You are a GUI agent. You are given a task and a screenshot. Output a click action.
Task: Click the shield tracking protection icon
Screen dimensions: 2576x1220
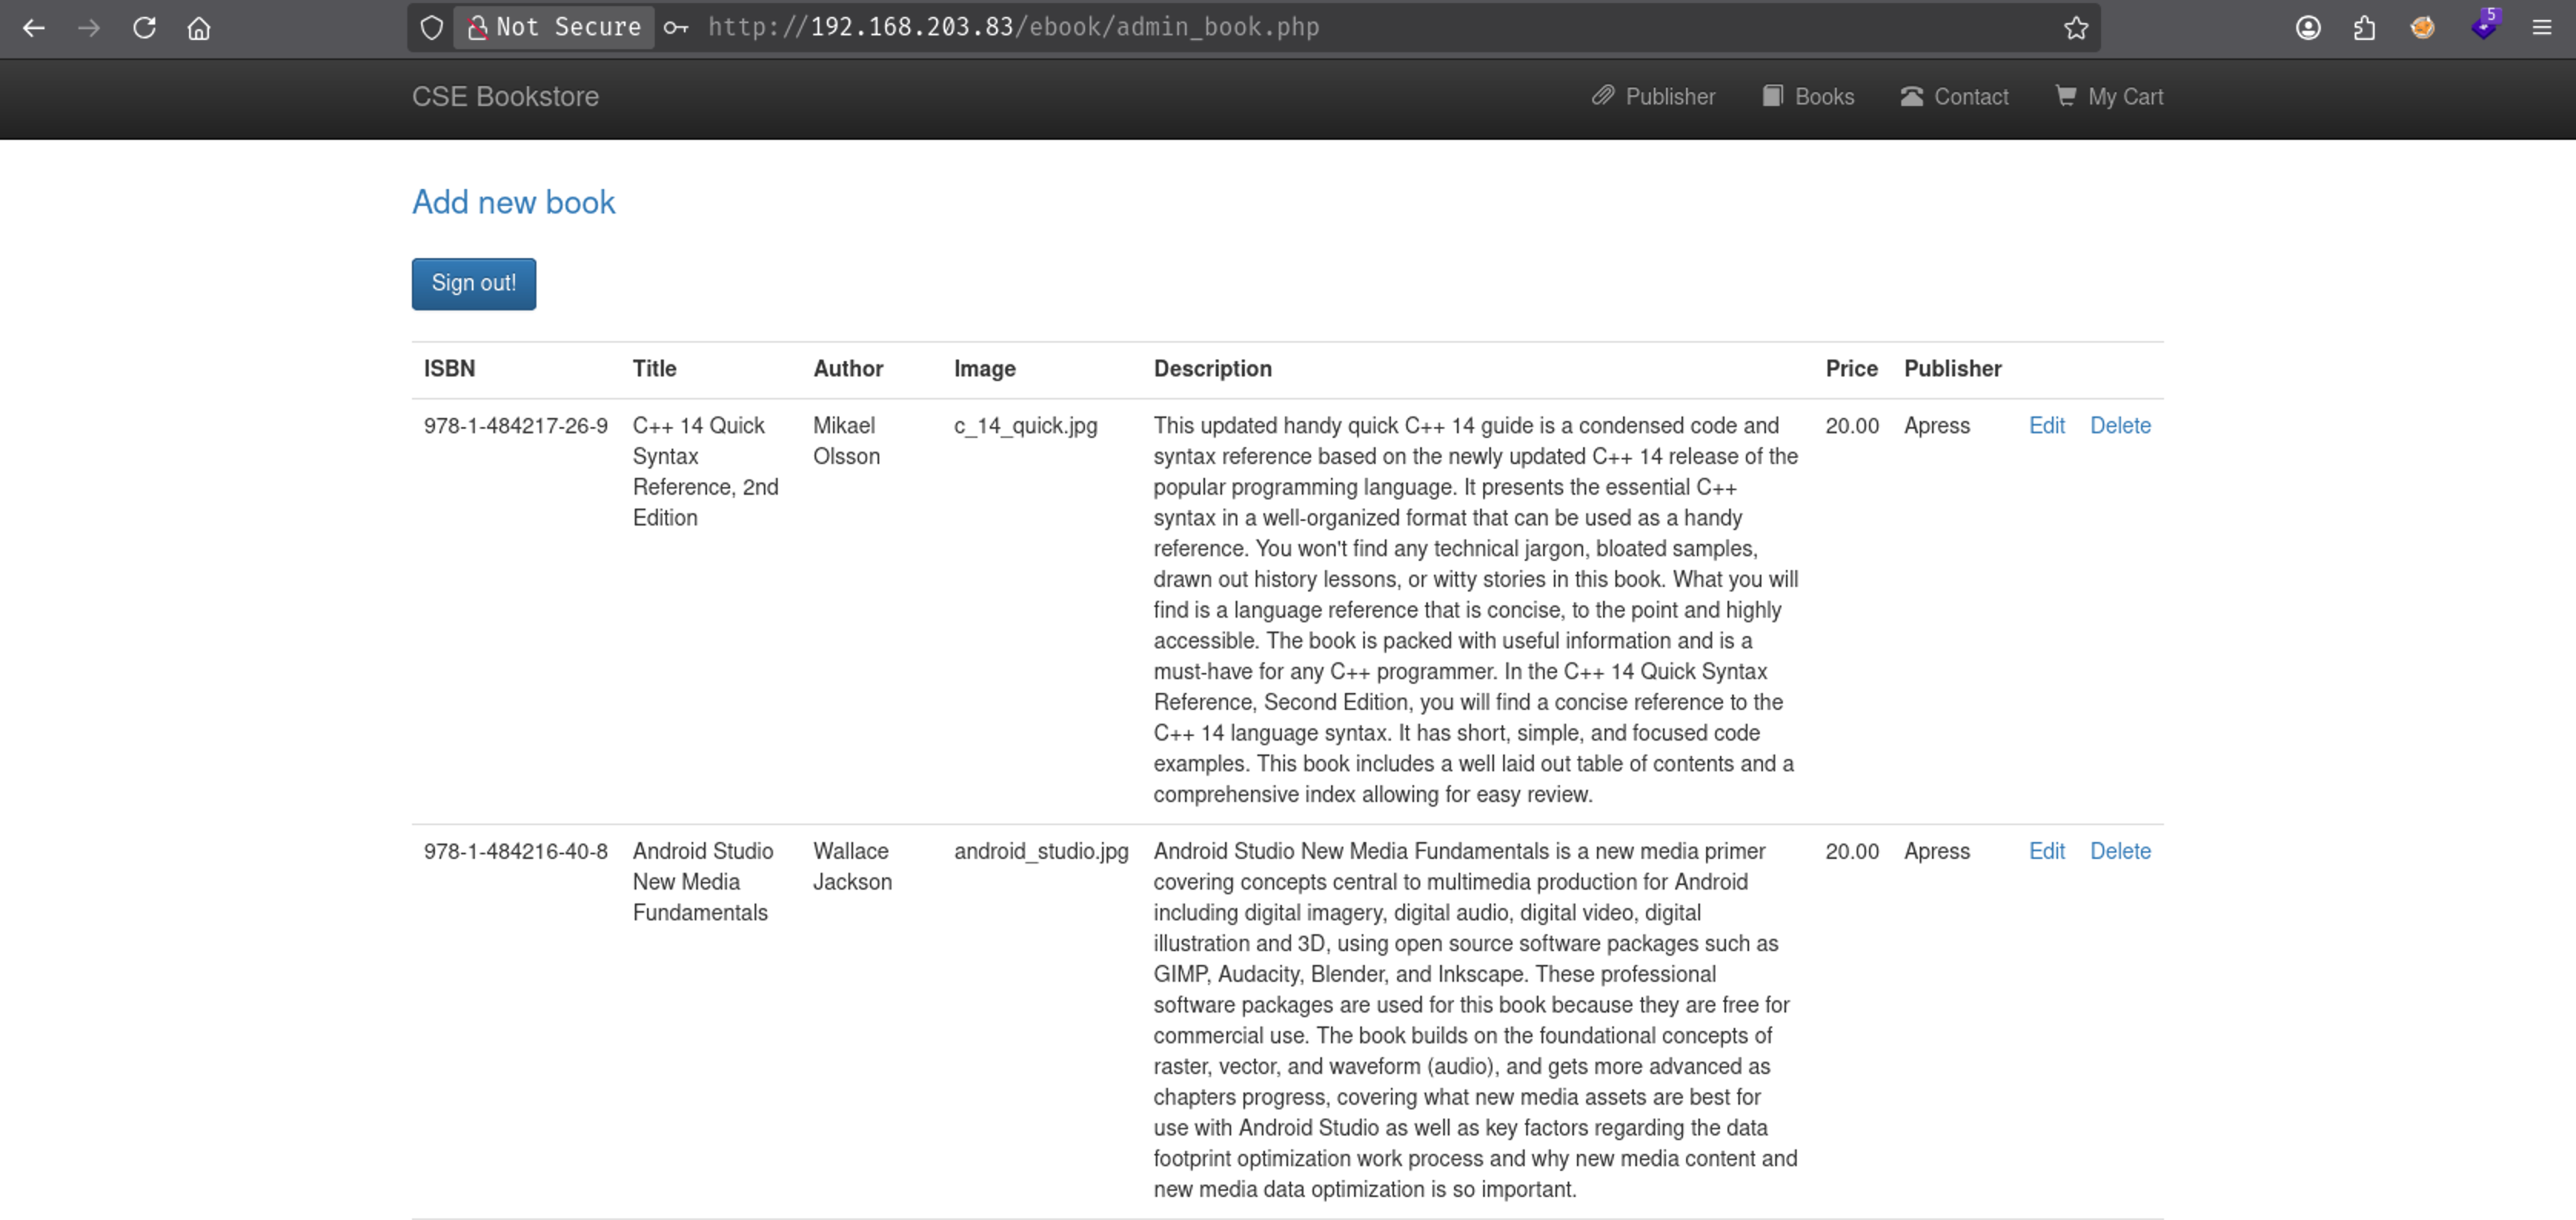pos(431,28)
